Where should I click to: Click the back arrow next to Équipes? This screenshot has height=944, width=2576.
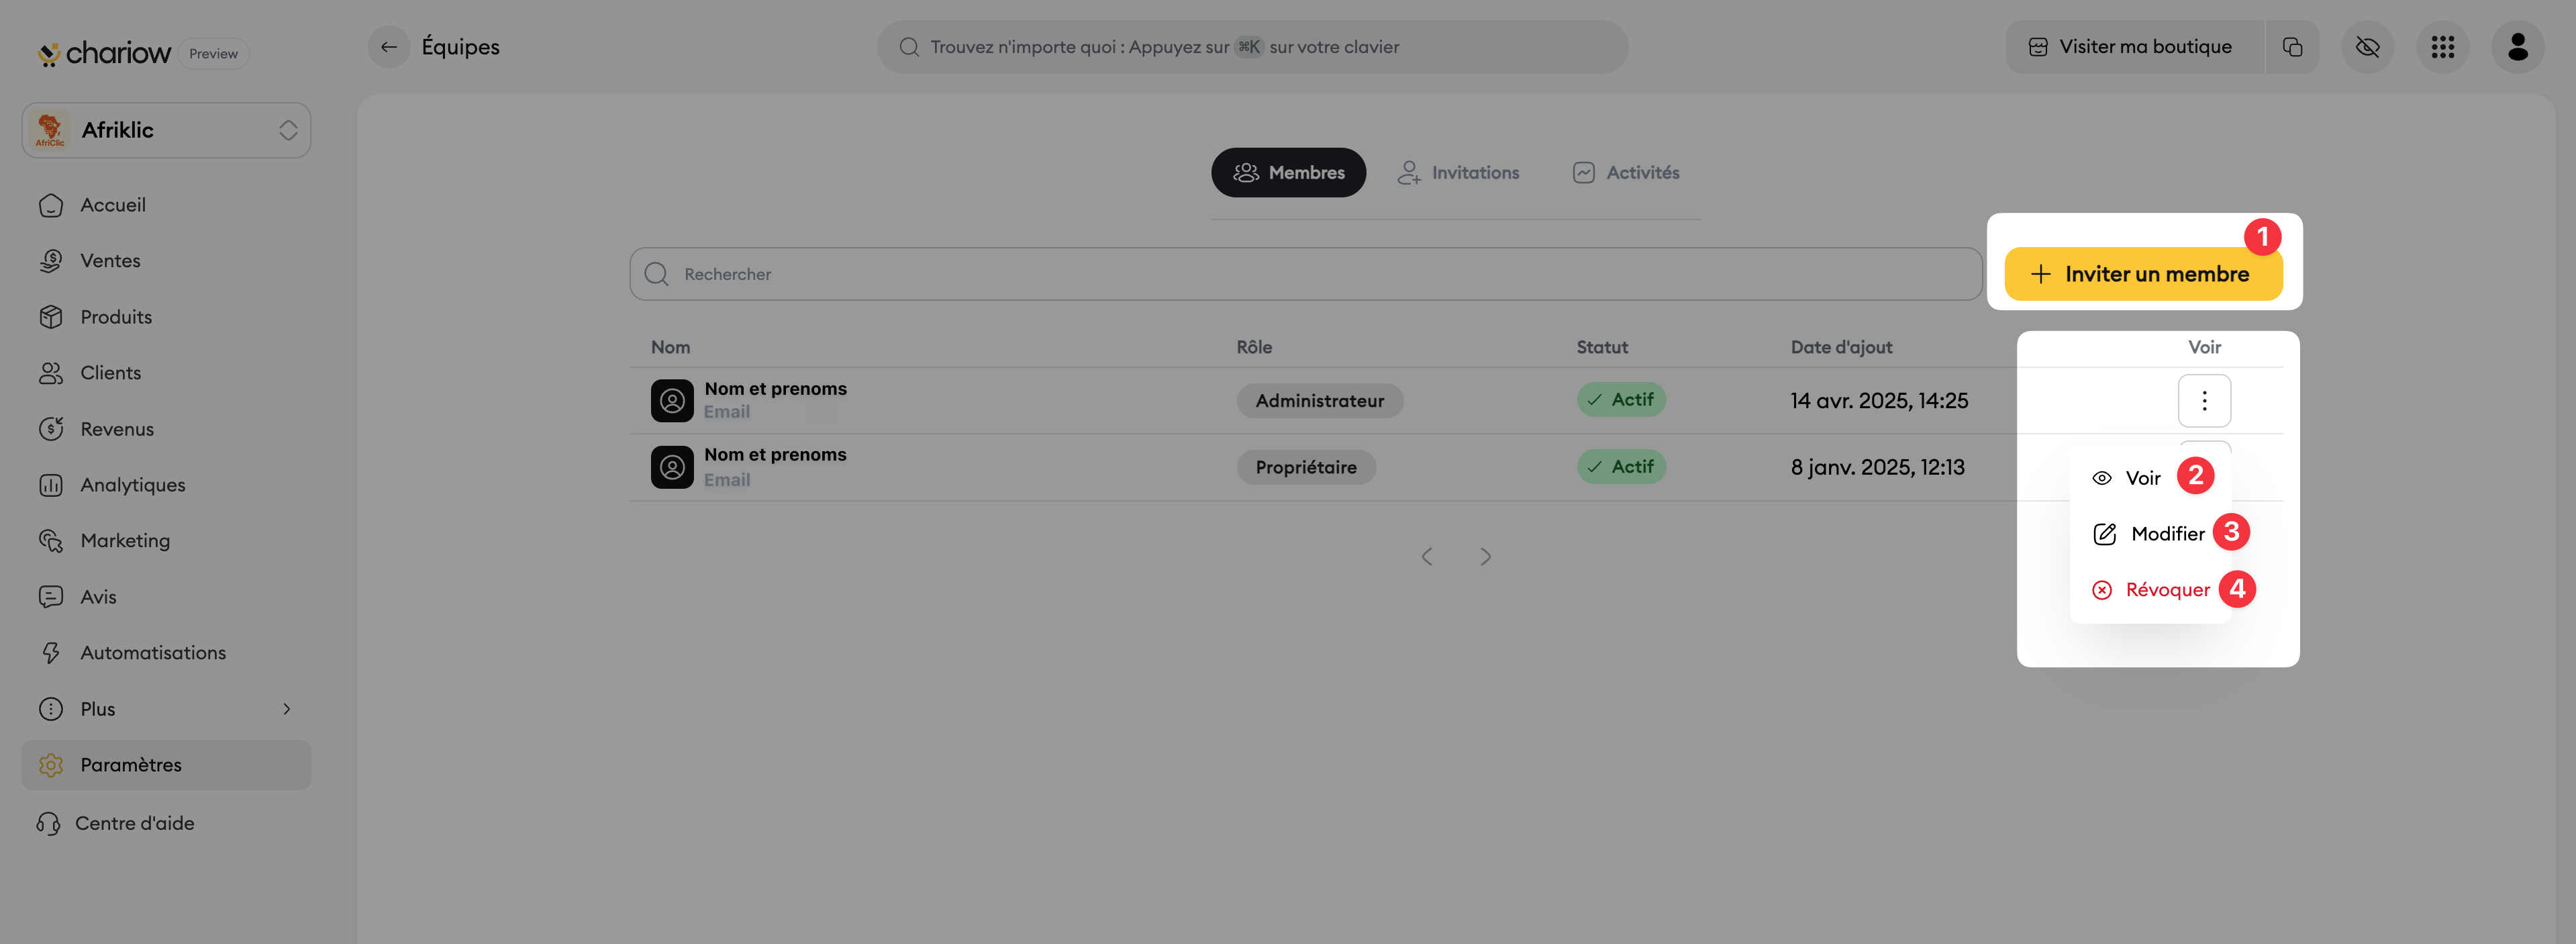tap(388, 47)
